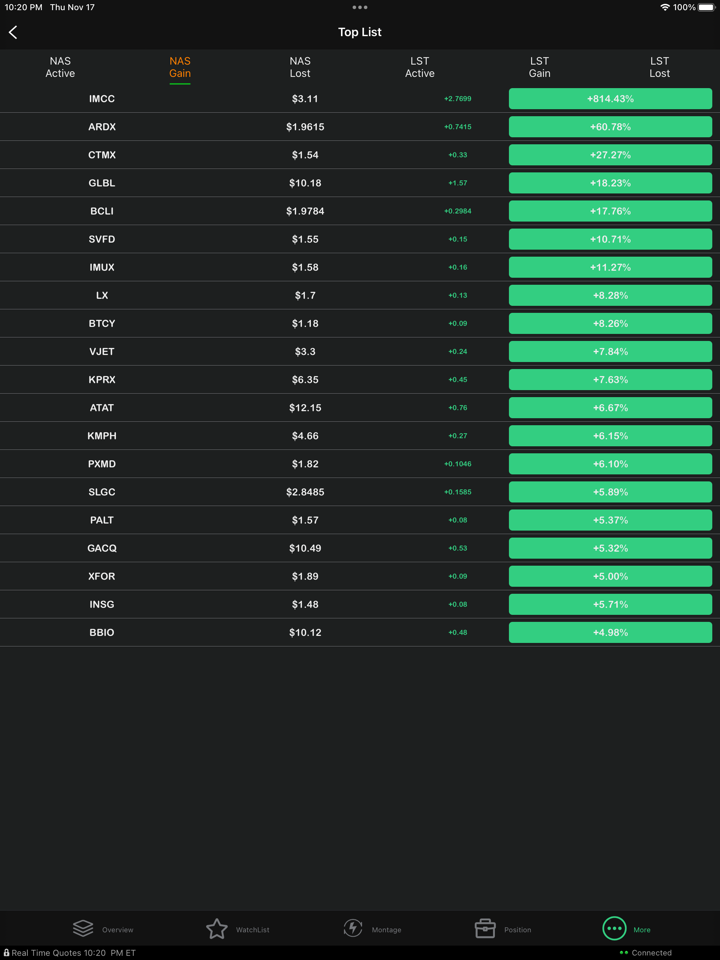
Task: Tap the $12.15 price for ATAT
Action: click(x=305, y=408)
